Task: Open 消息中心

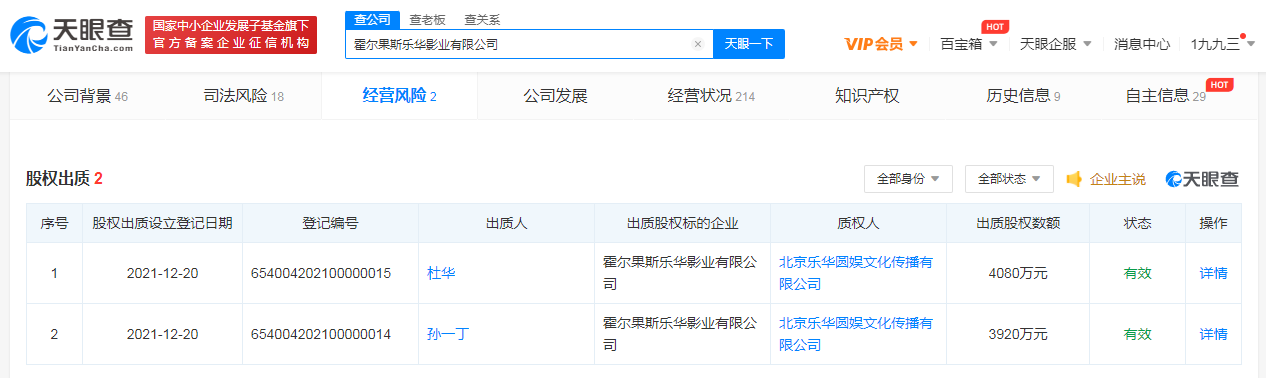Action: 1142,44
